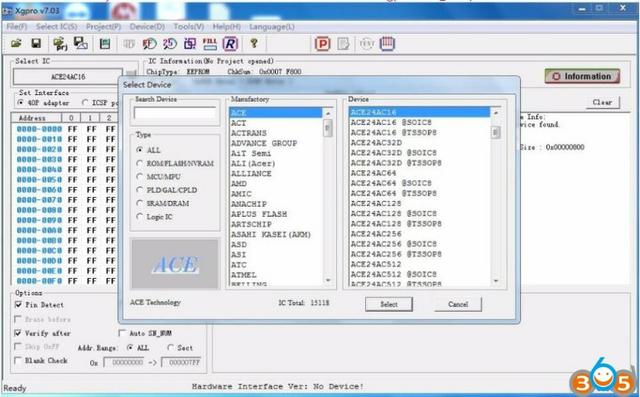
Task: Select ATMEL in the Manufactory list
Action: pyautogui.click(x=244, y=275)
